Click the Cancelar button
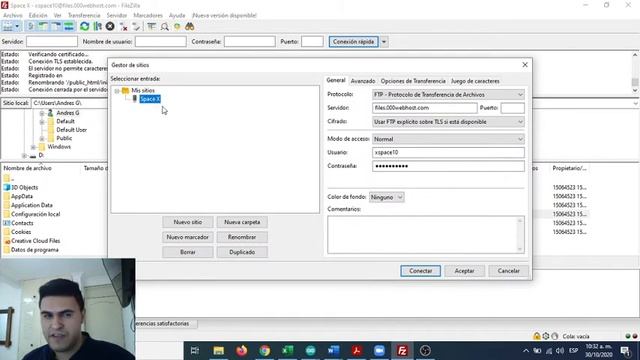This screenshot has height=360, width=640. 509,271
